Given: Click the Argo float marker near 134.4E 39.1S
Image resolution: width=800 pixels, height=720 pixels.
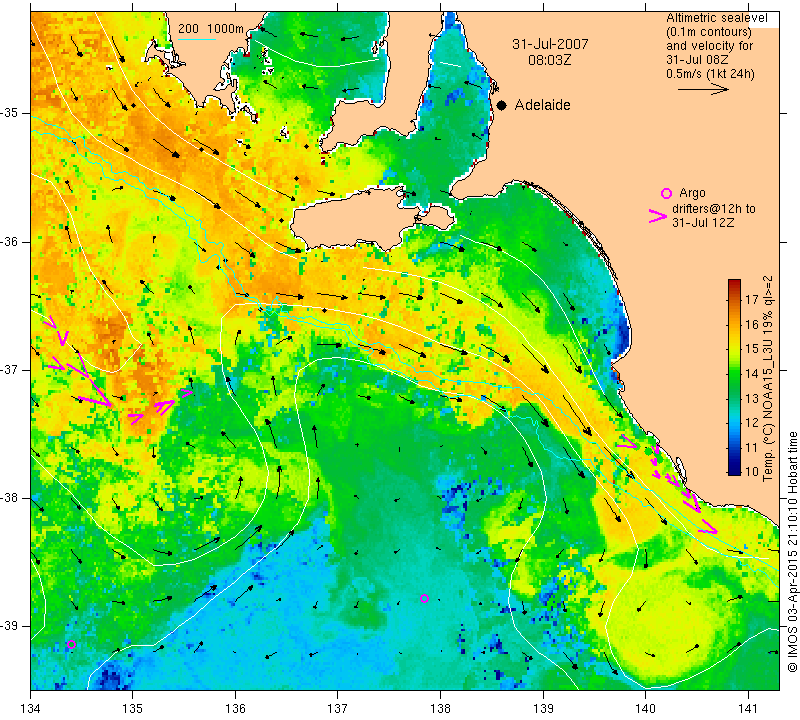Looking at the screenshot, I should pos(72,644).
